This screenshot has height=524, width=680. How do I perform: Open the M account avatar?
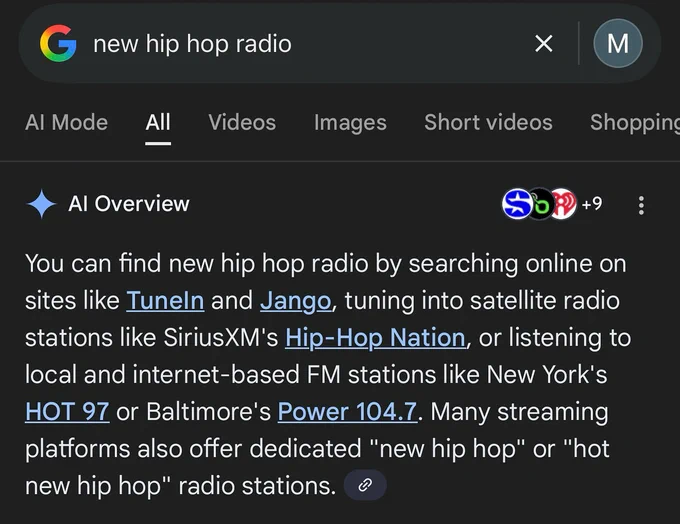618,43
